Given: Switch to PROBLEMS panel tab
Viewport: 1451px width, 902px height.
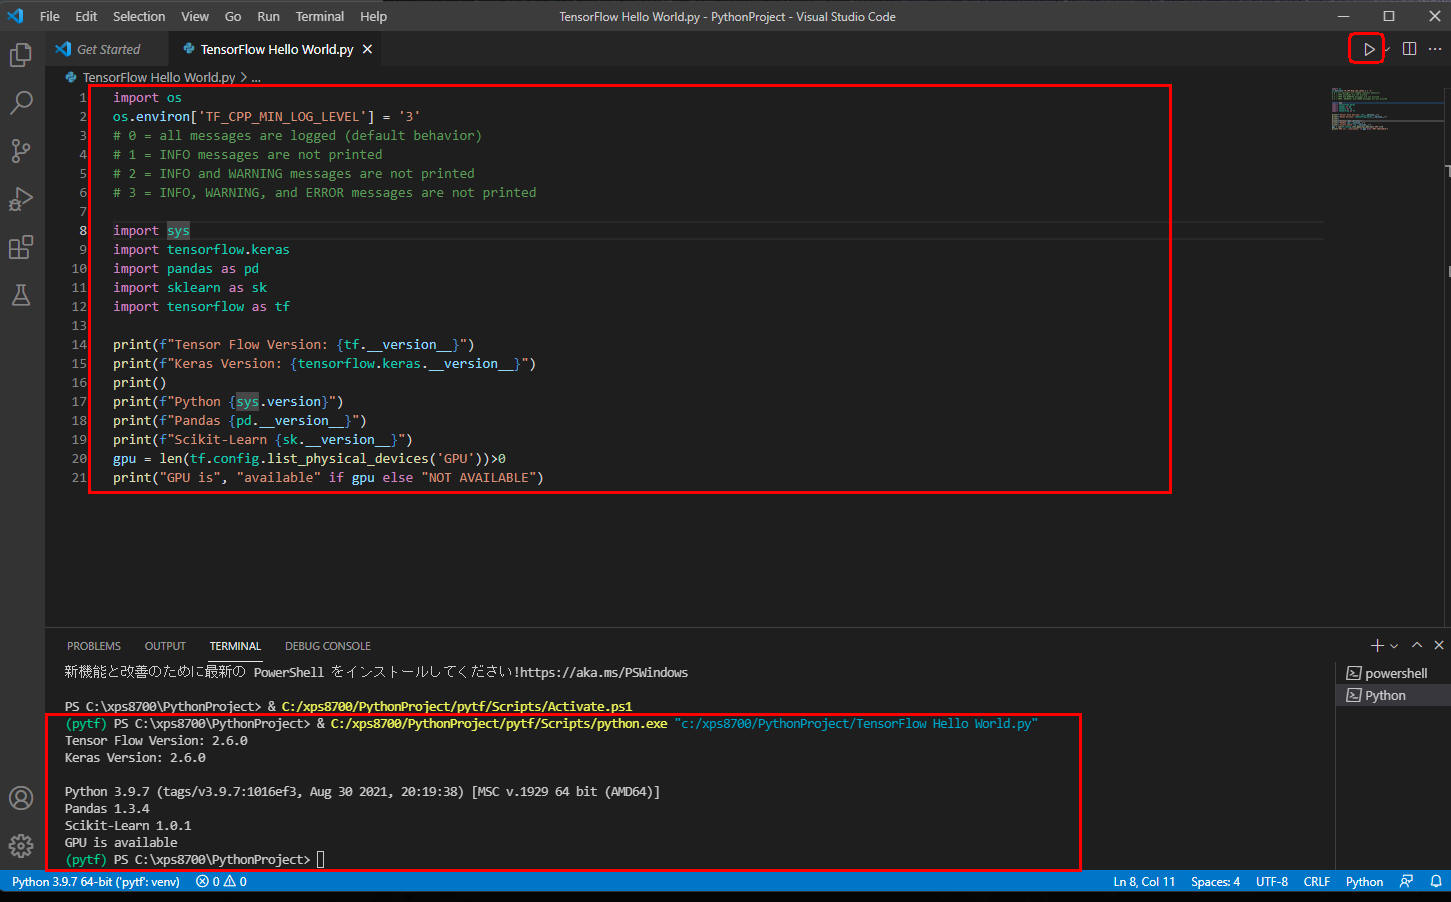Looking at the screenshot, I should 94,646.
